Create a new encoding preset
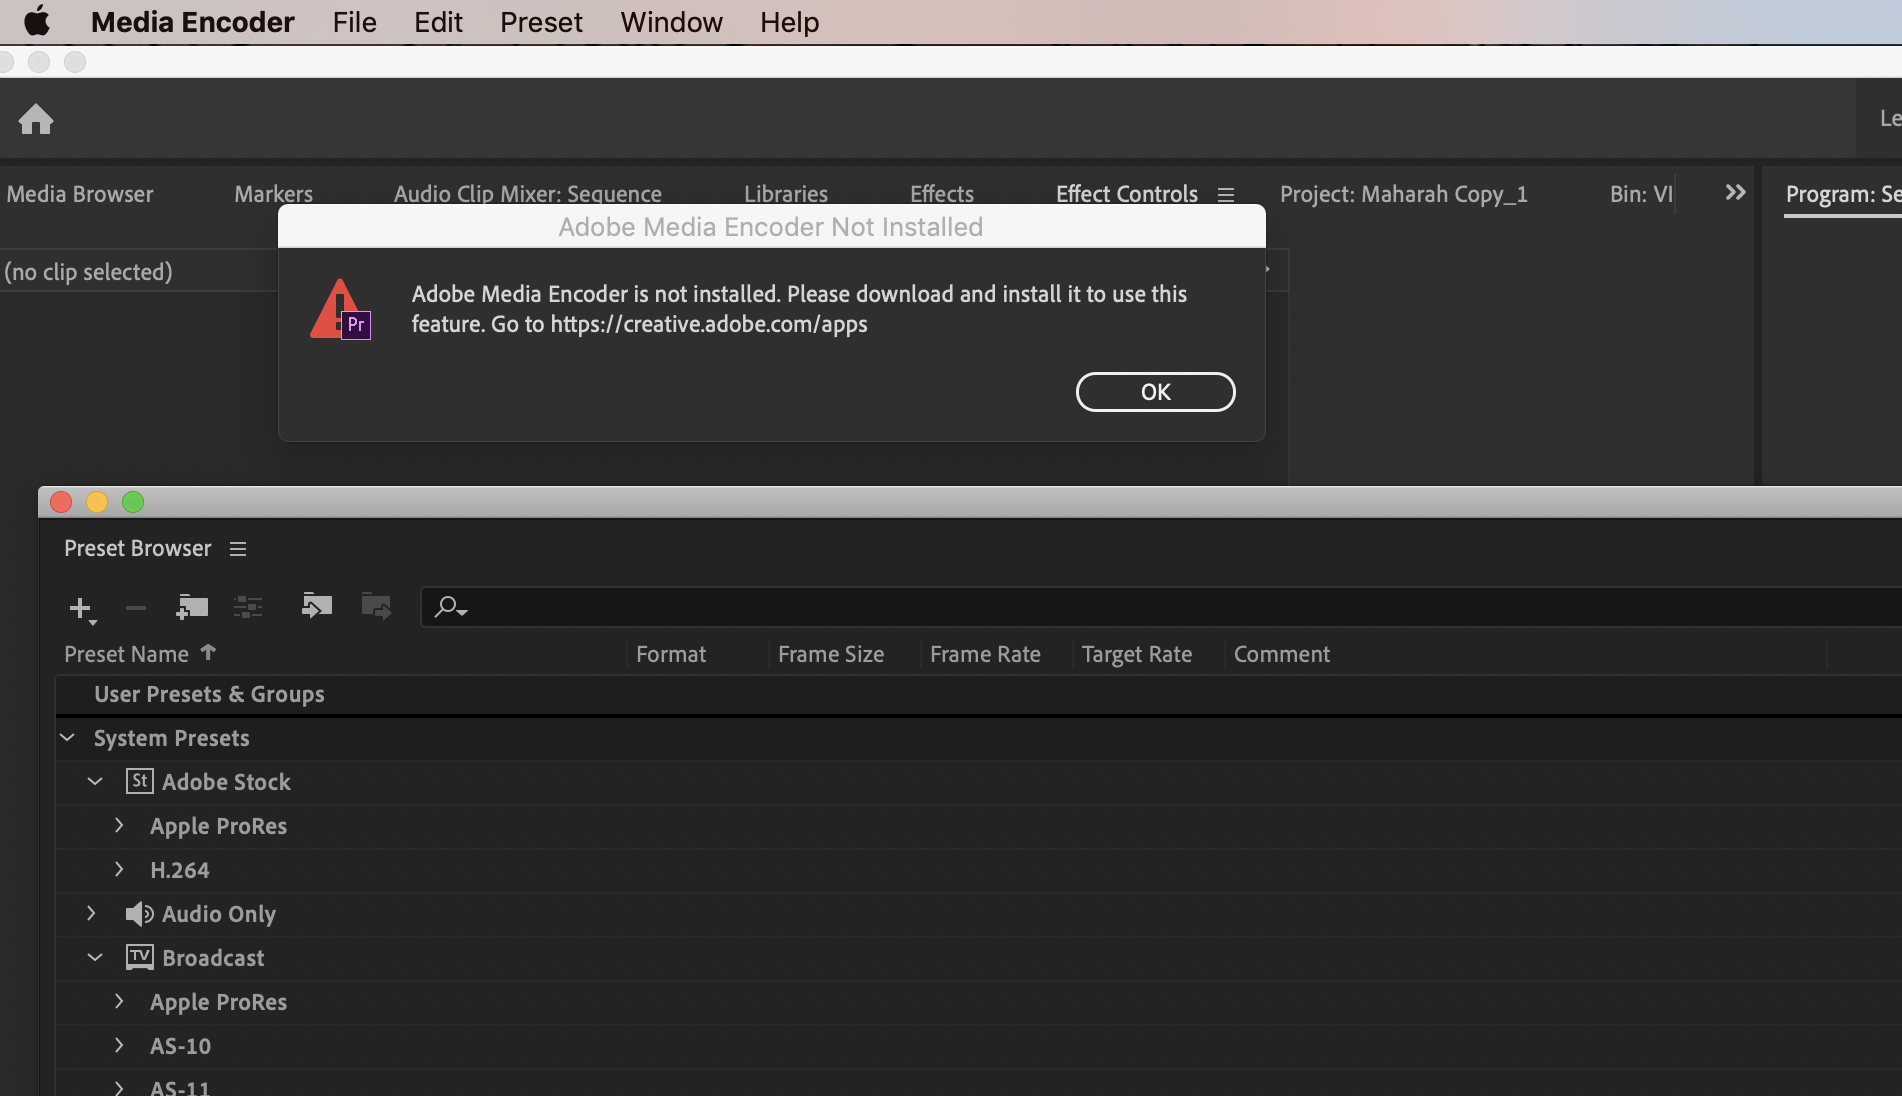 (79, 607)
